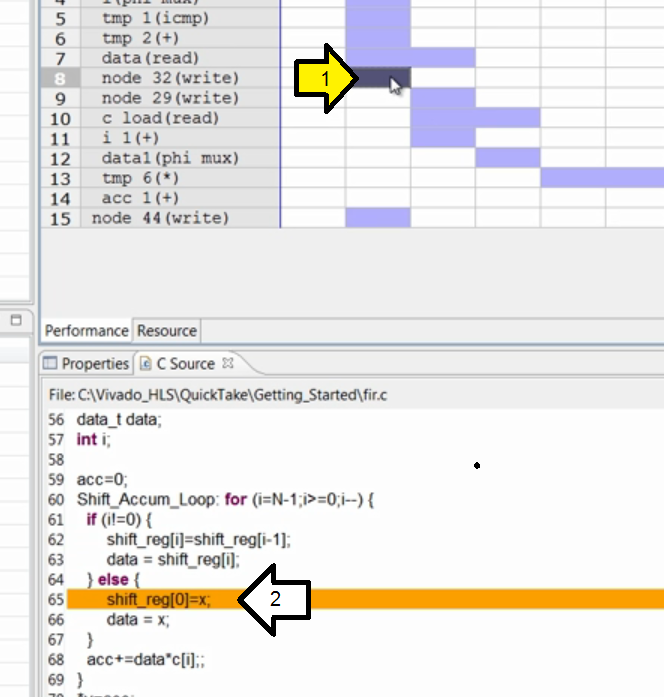Select the tmp_1(icmp) operation row
664x697 pixels.
[156, 18]
